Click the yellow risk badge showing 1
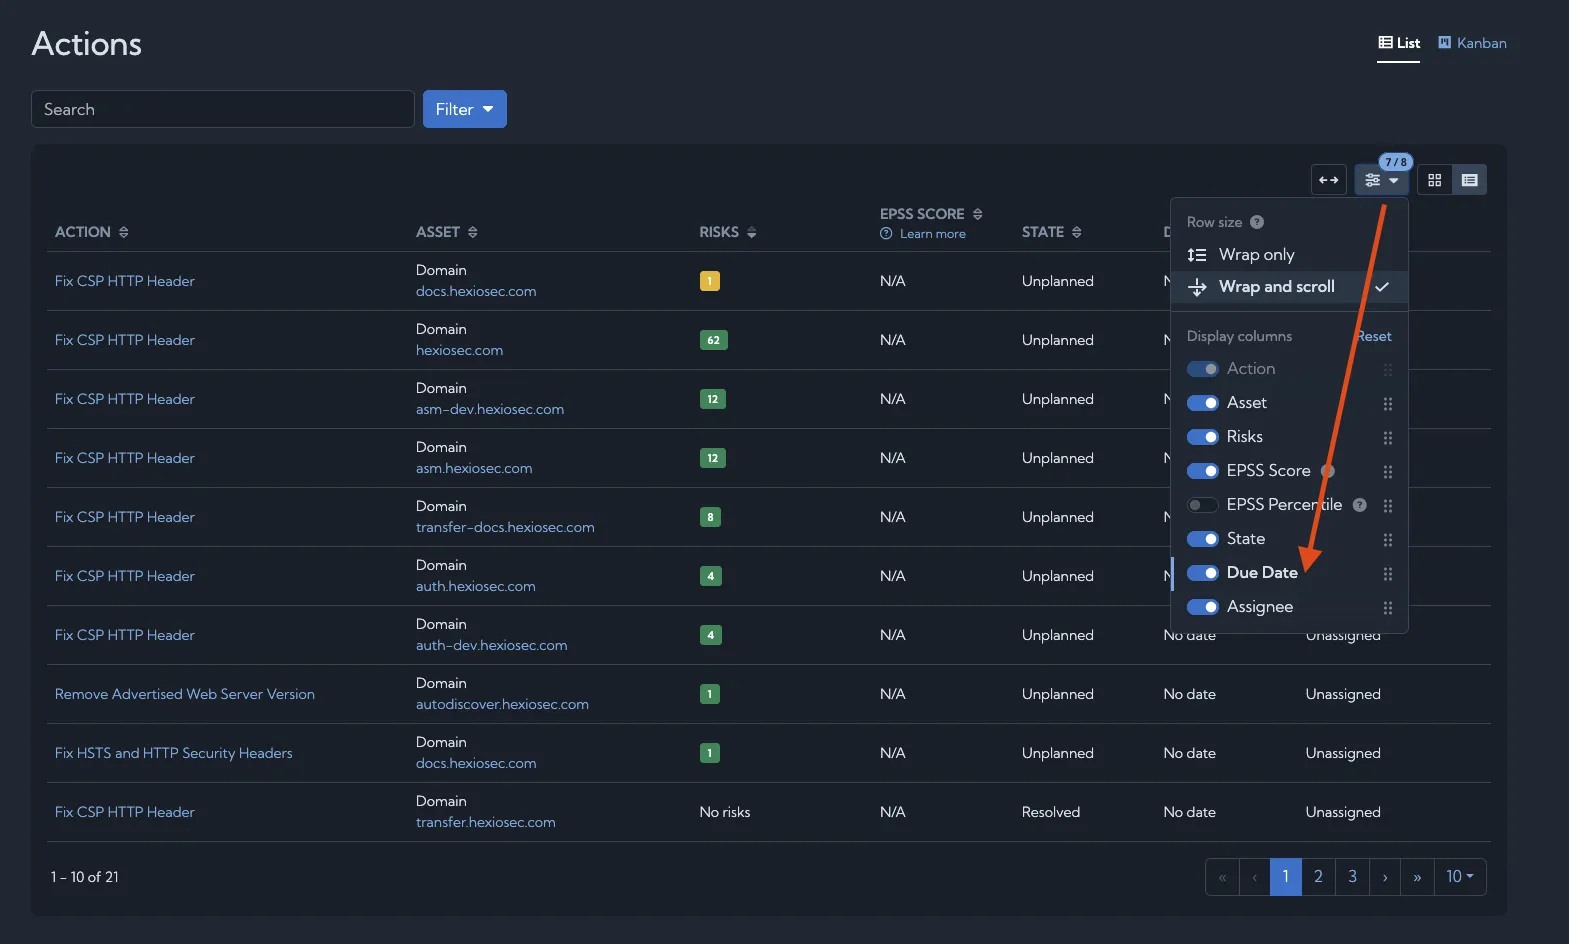1569x944 pixels. point(710,281)
